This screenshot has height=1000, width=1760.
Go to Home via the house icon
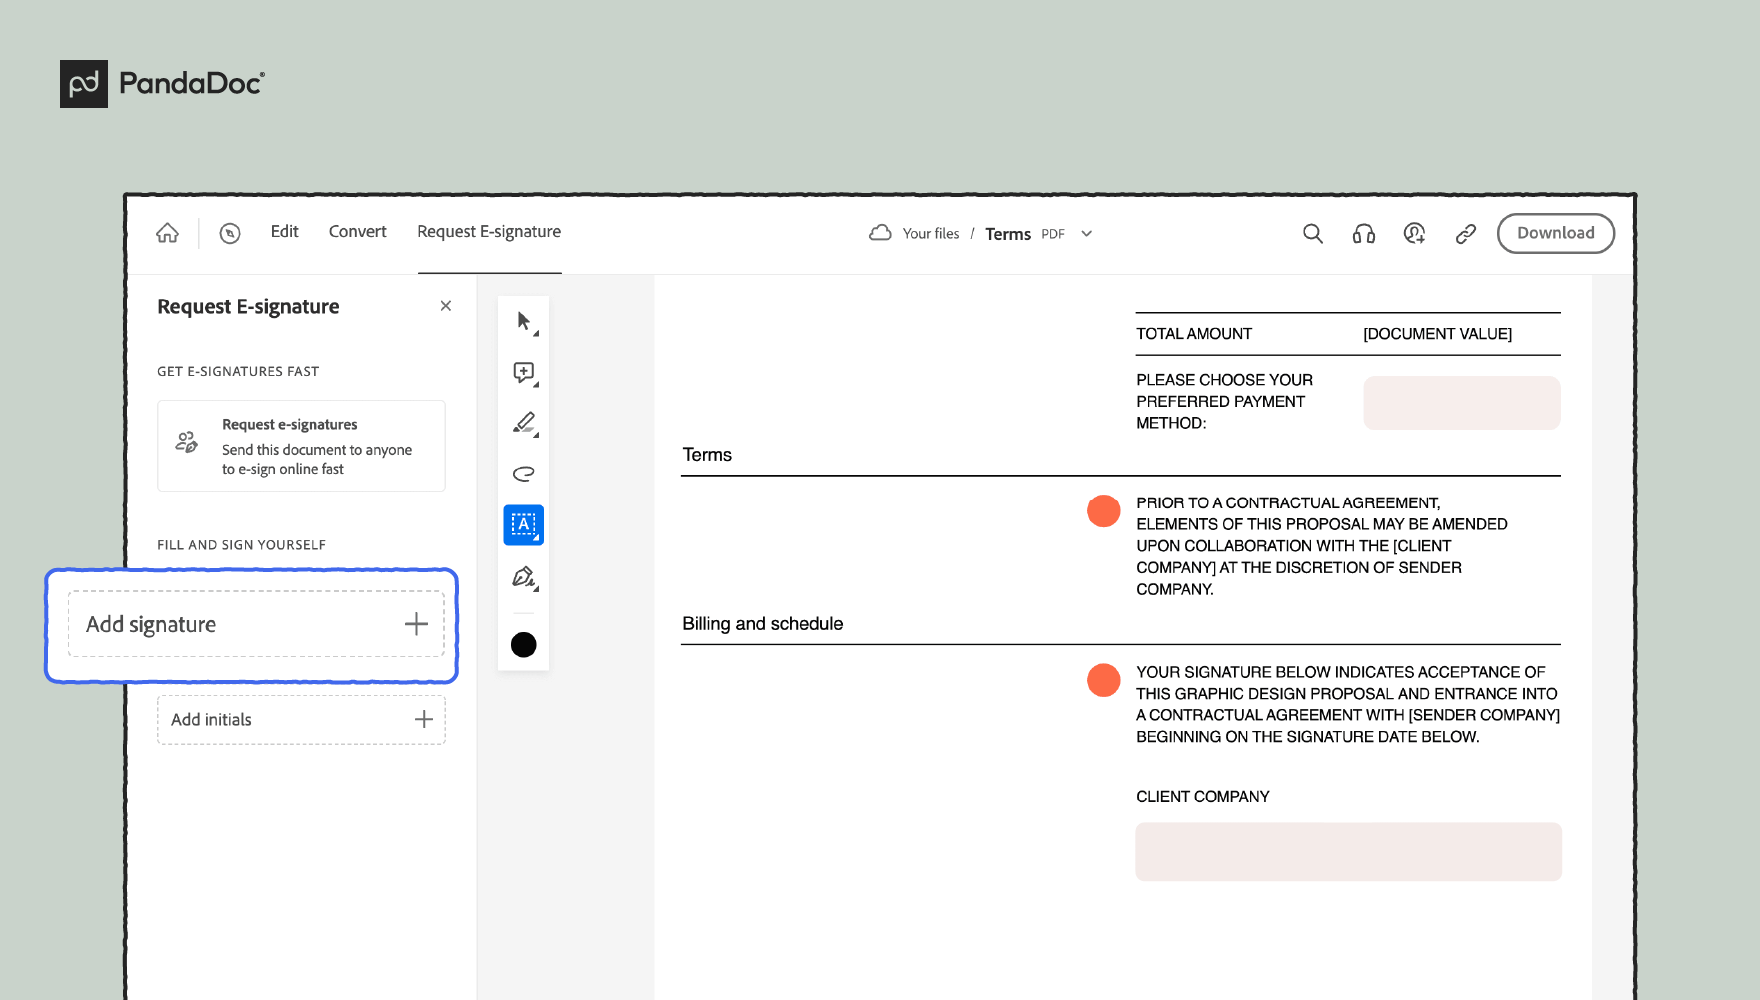(167, 232)
